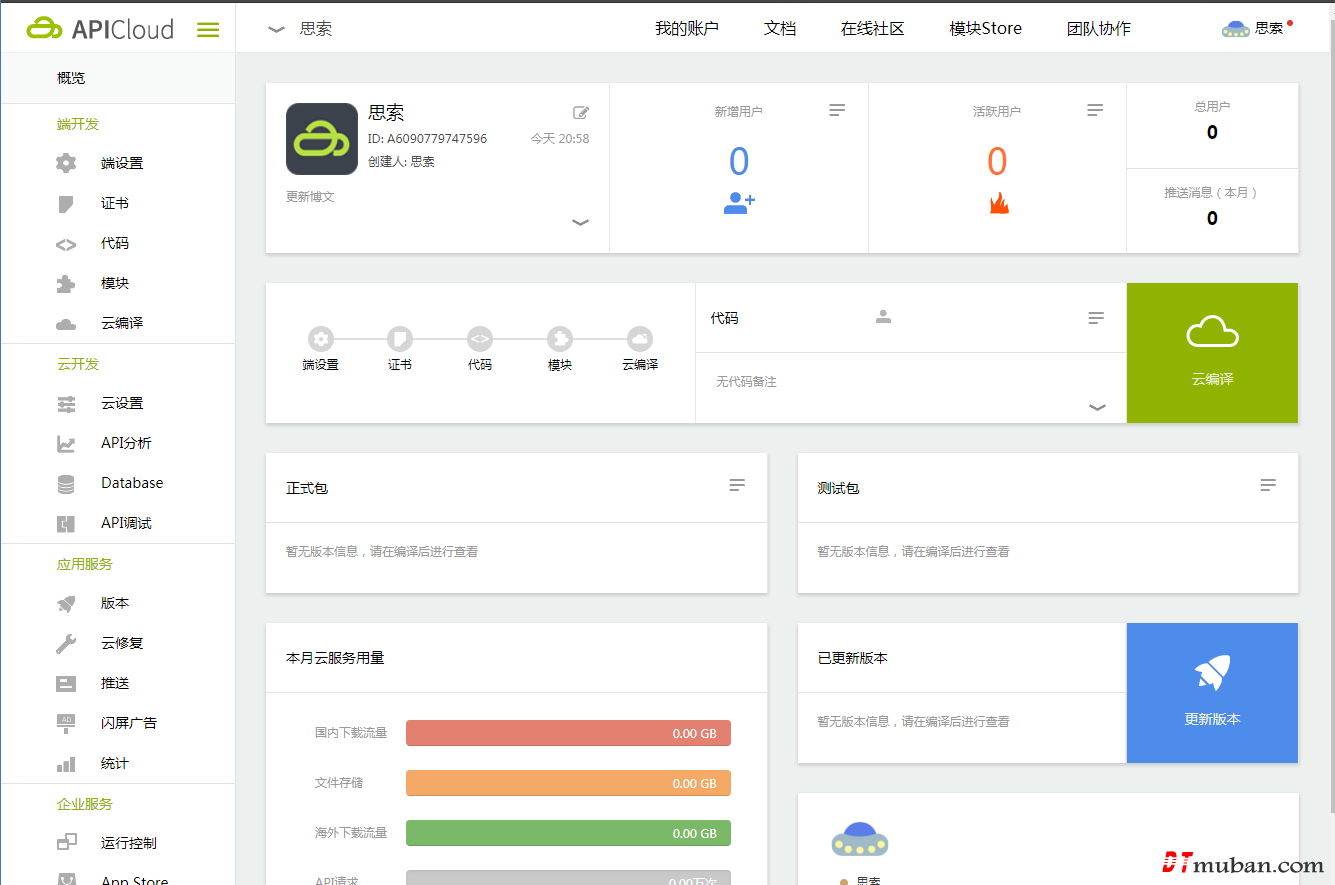Viewport: 1335px width, 885px height.
Task: Click the 活跃用户 flame icon
Action: (998, 203)
